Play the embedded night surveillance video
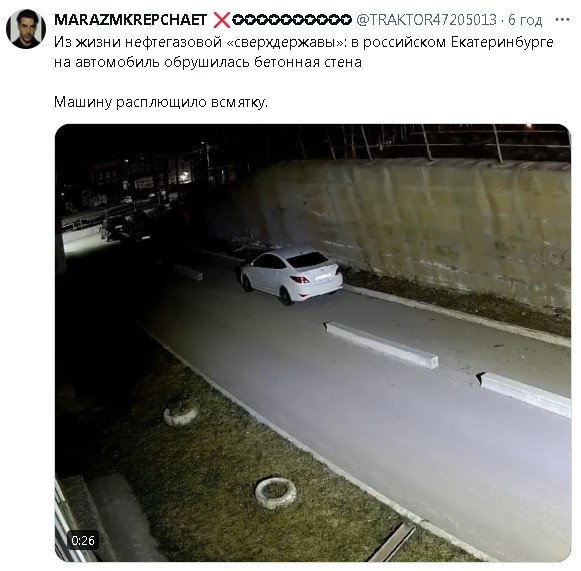581x571 pixels. point(313,343)
